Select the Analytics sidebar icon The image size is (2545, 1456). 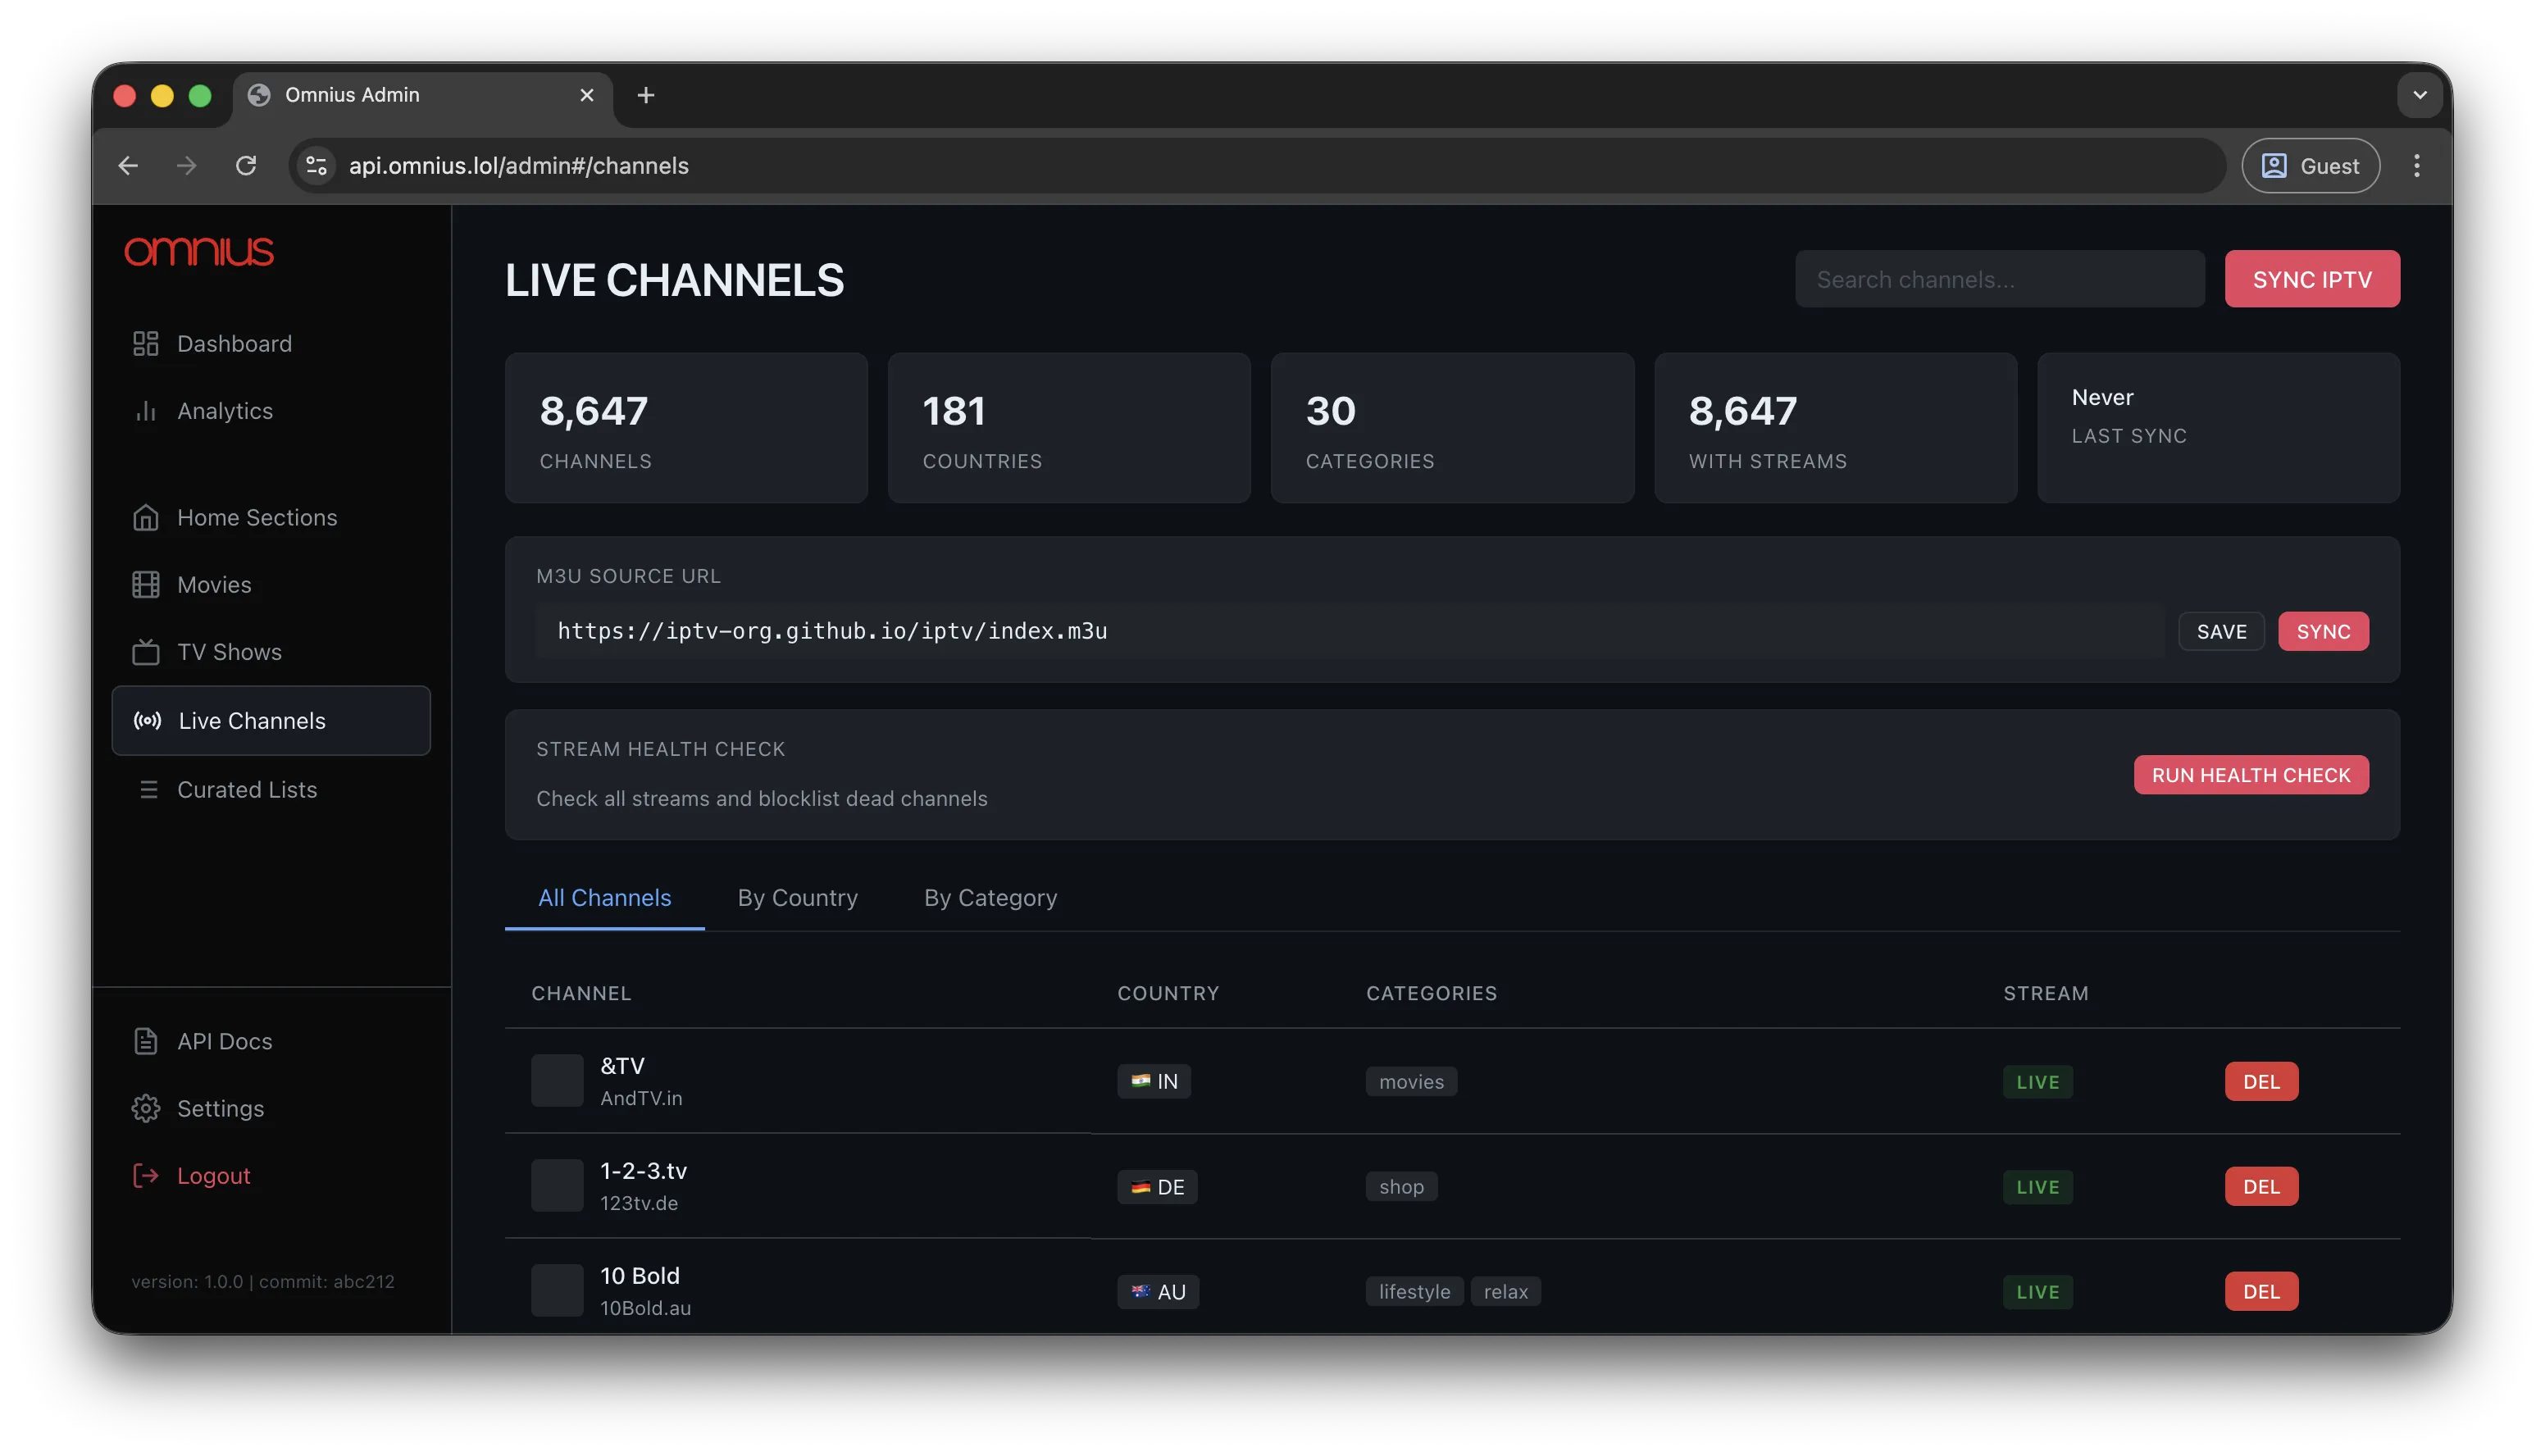pos(146,410)
